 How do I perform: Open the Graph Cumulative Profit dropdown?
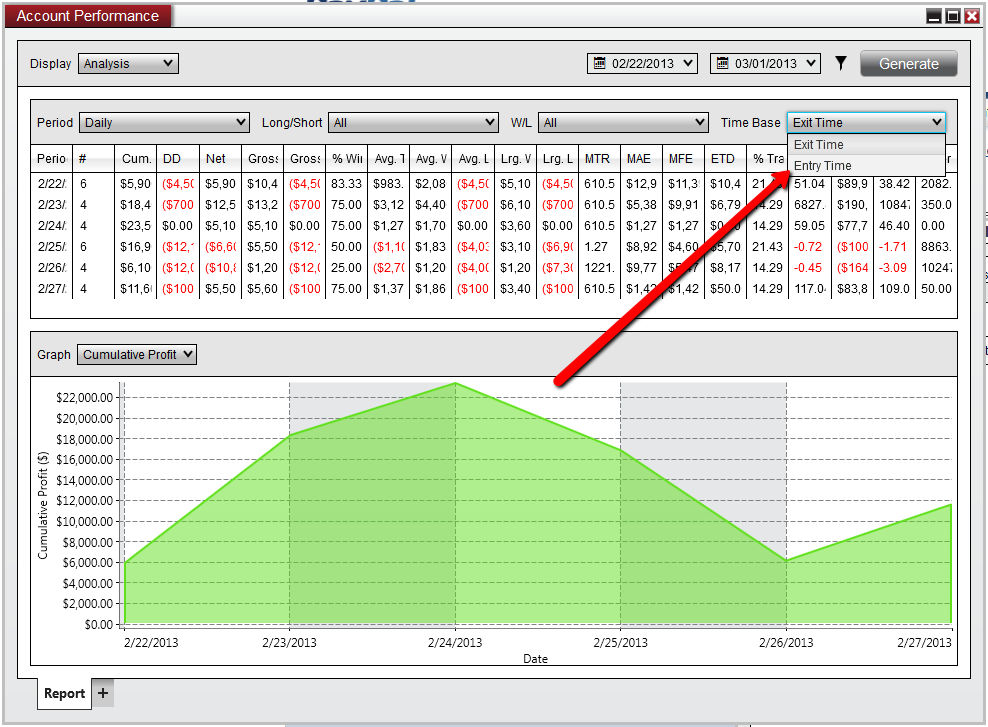(137, 355)
